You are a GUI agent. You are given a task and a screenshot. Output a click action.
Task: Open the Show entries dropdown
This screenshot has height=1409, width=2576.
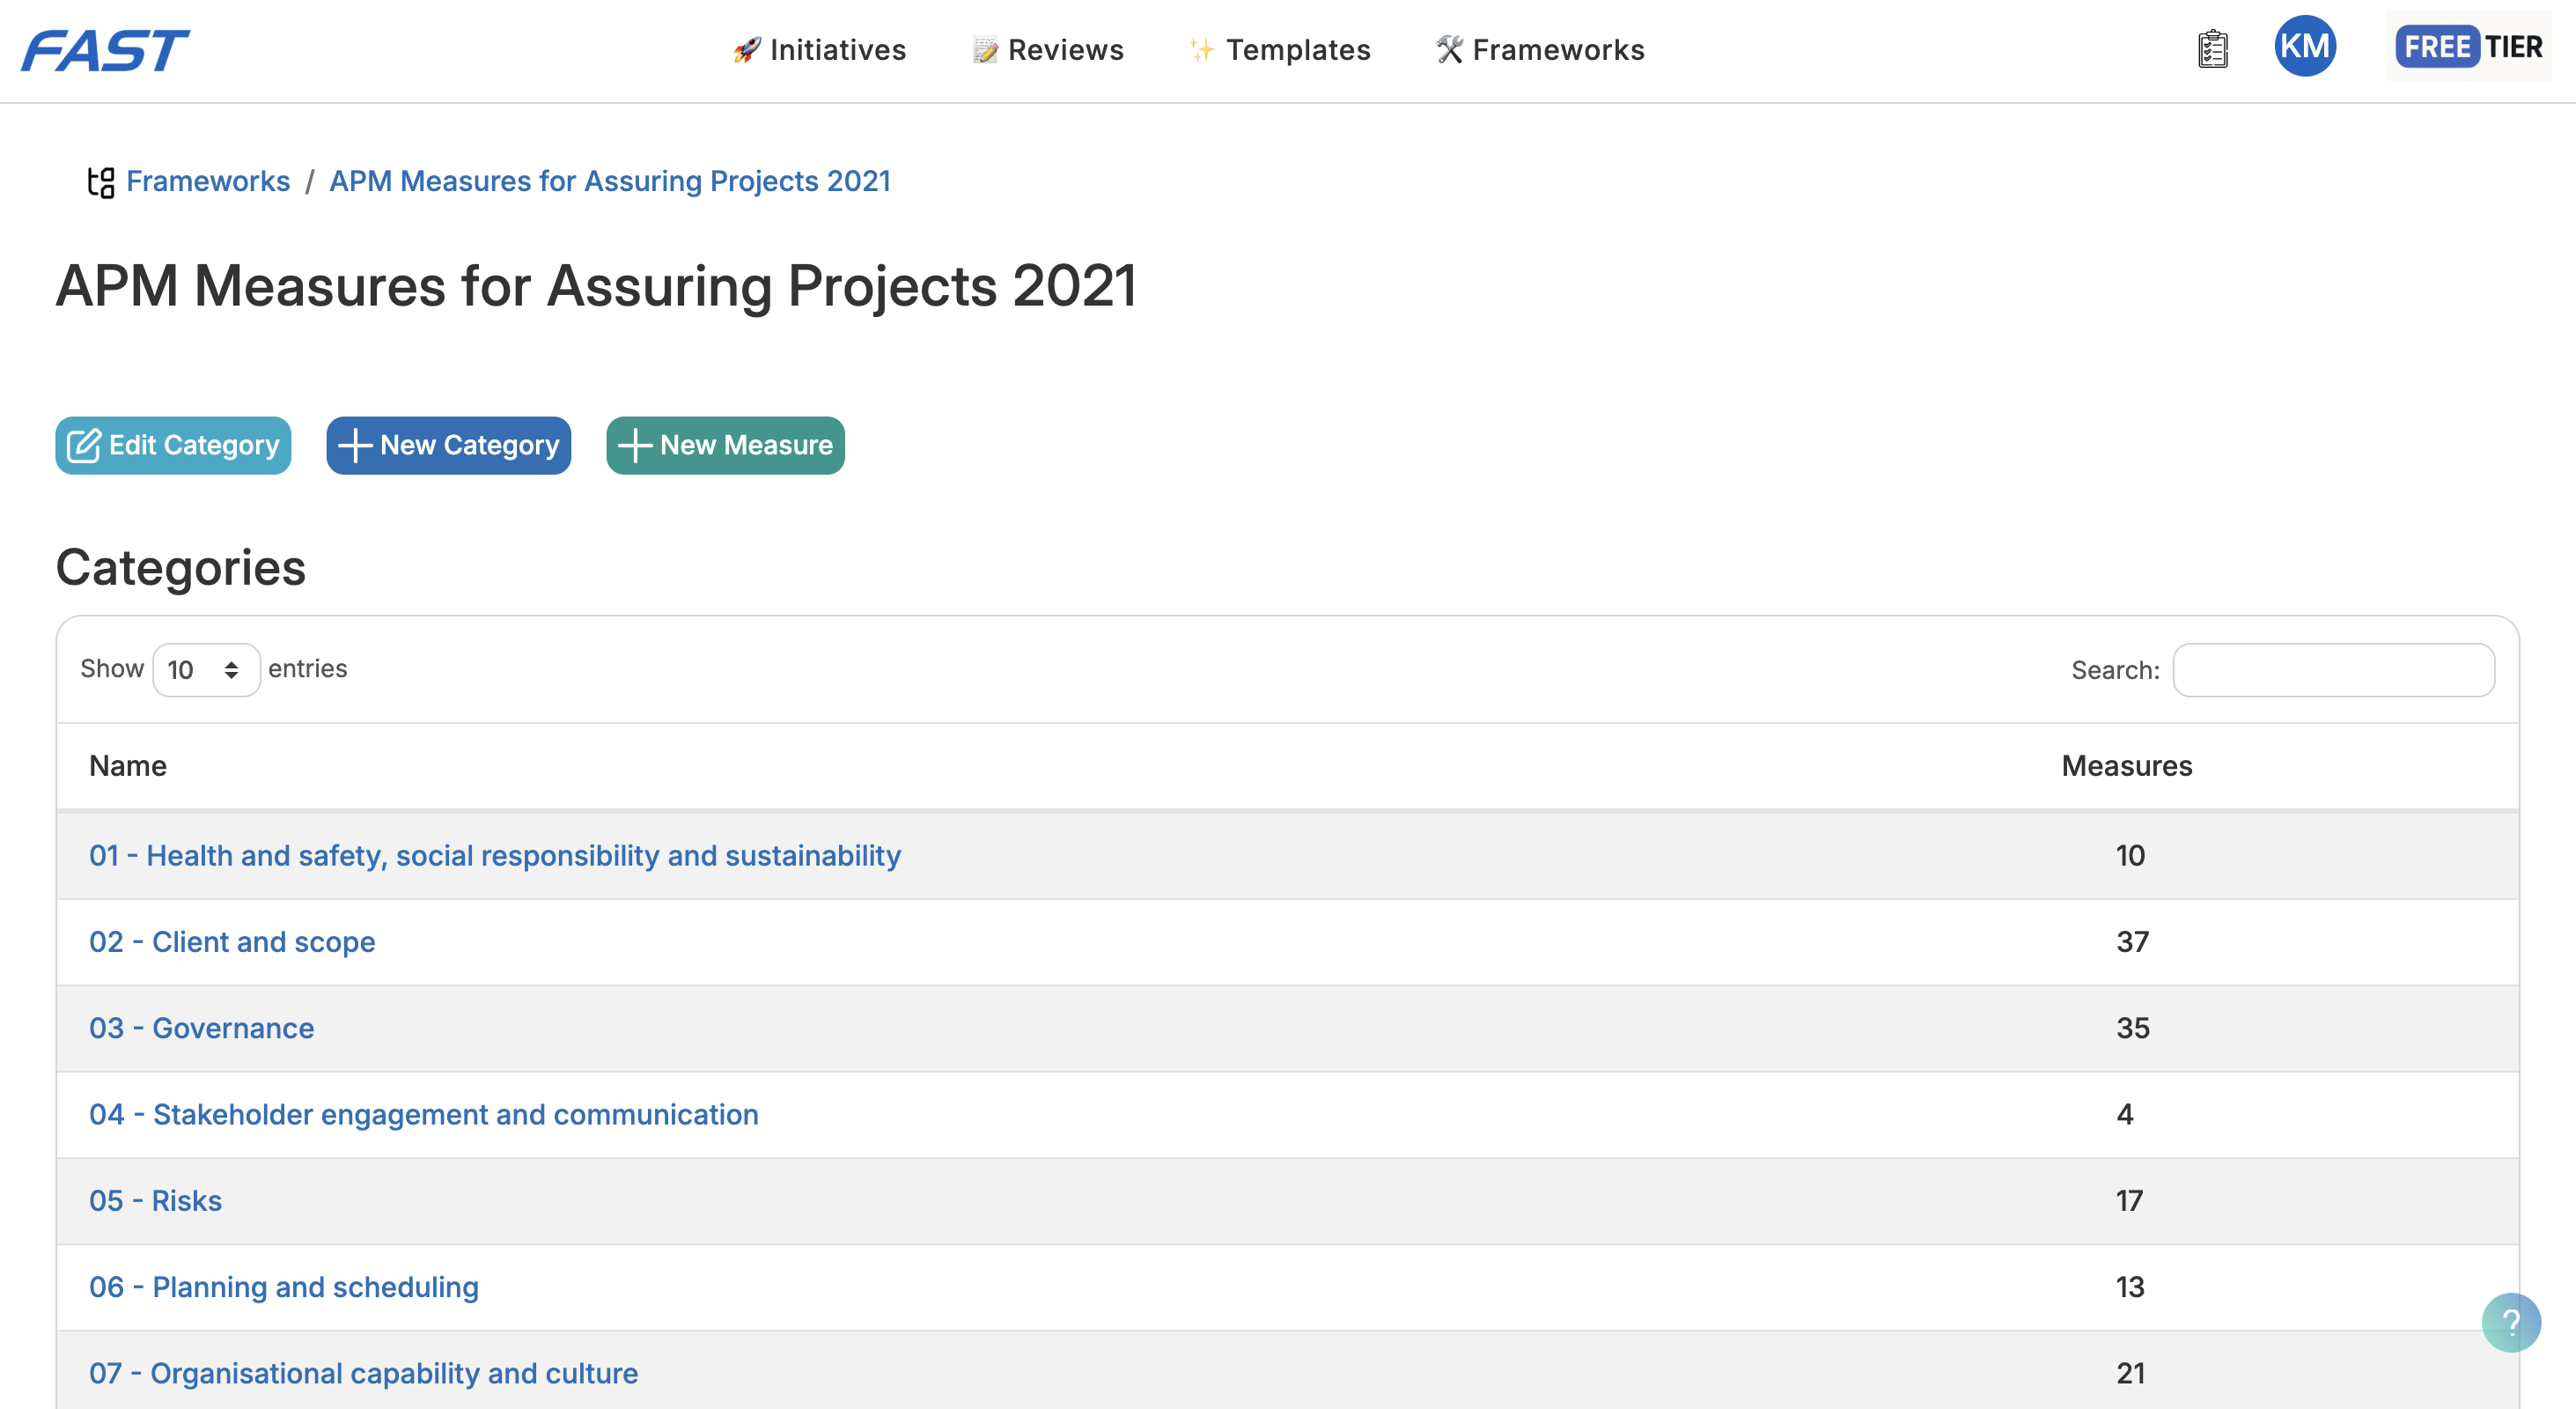click(205, 670)
